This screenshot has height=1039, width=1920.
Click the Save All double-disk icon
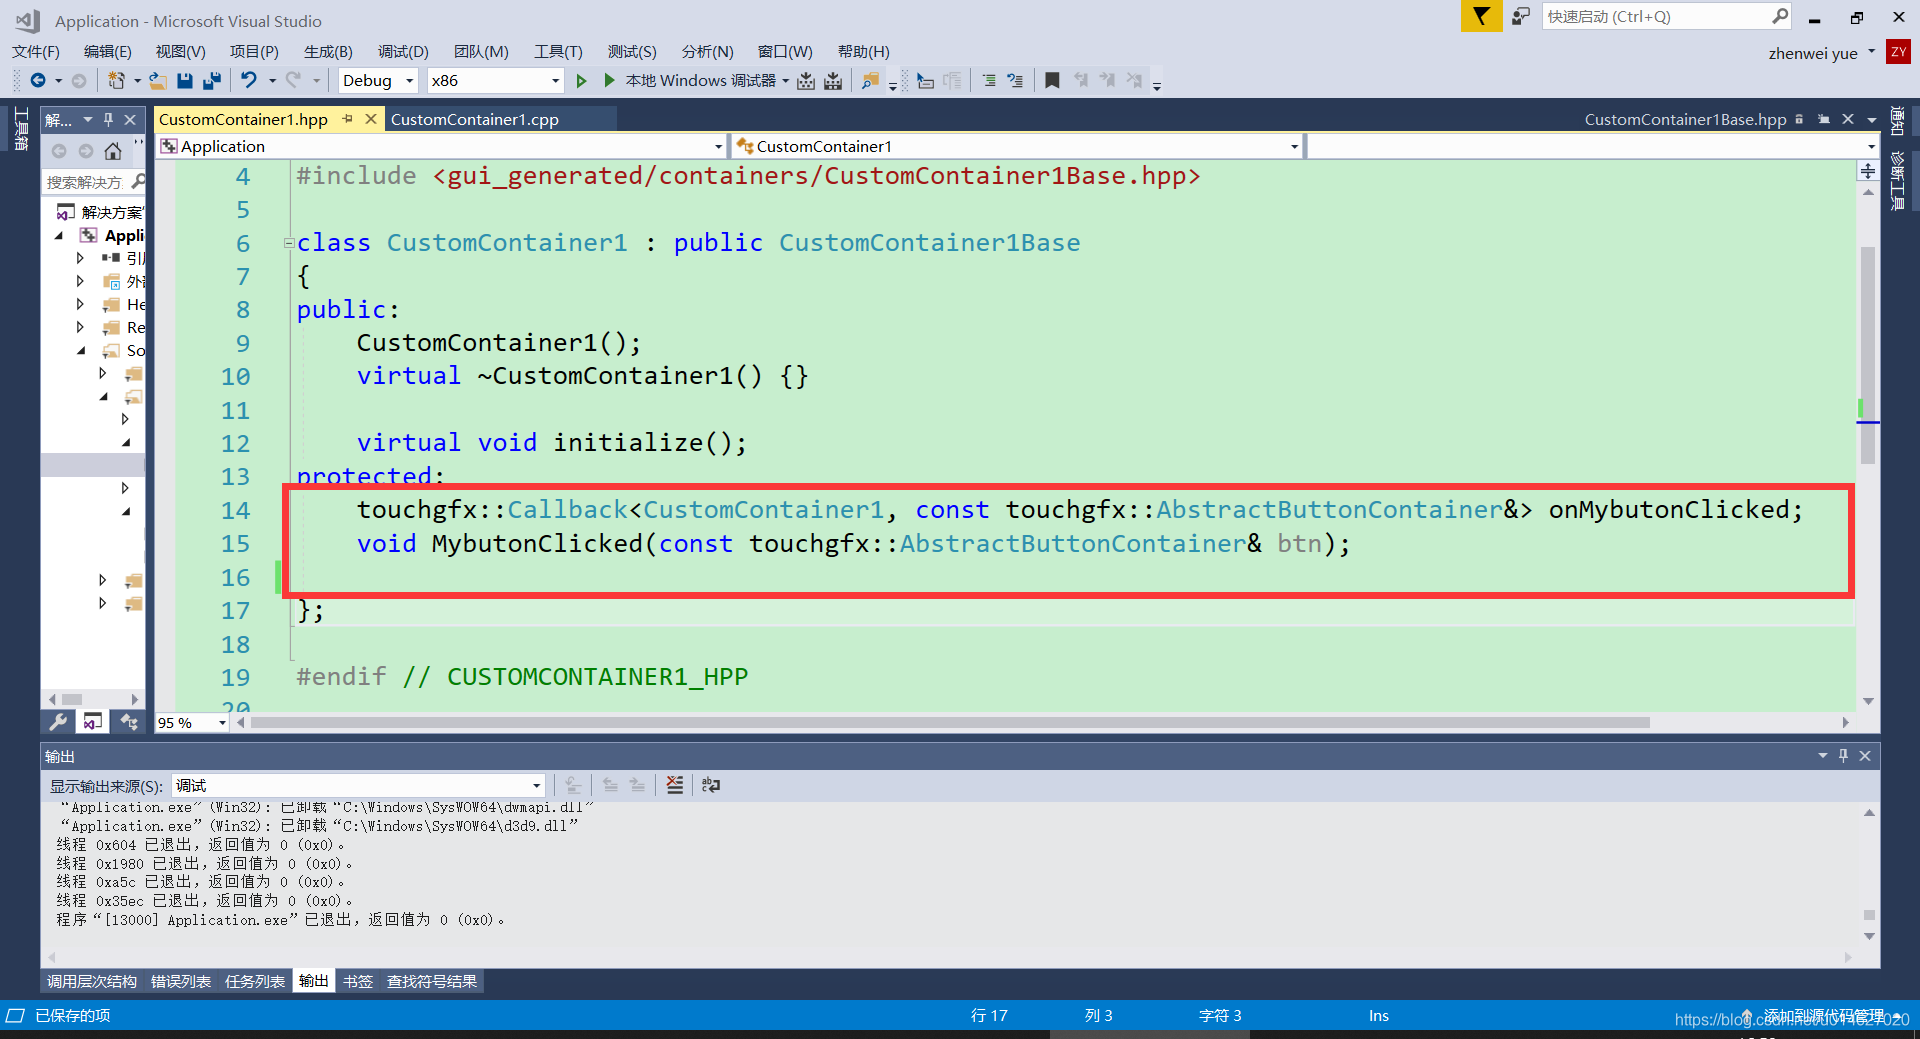pyautogui.click(x=212, y=80)
